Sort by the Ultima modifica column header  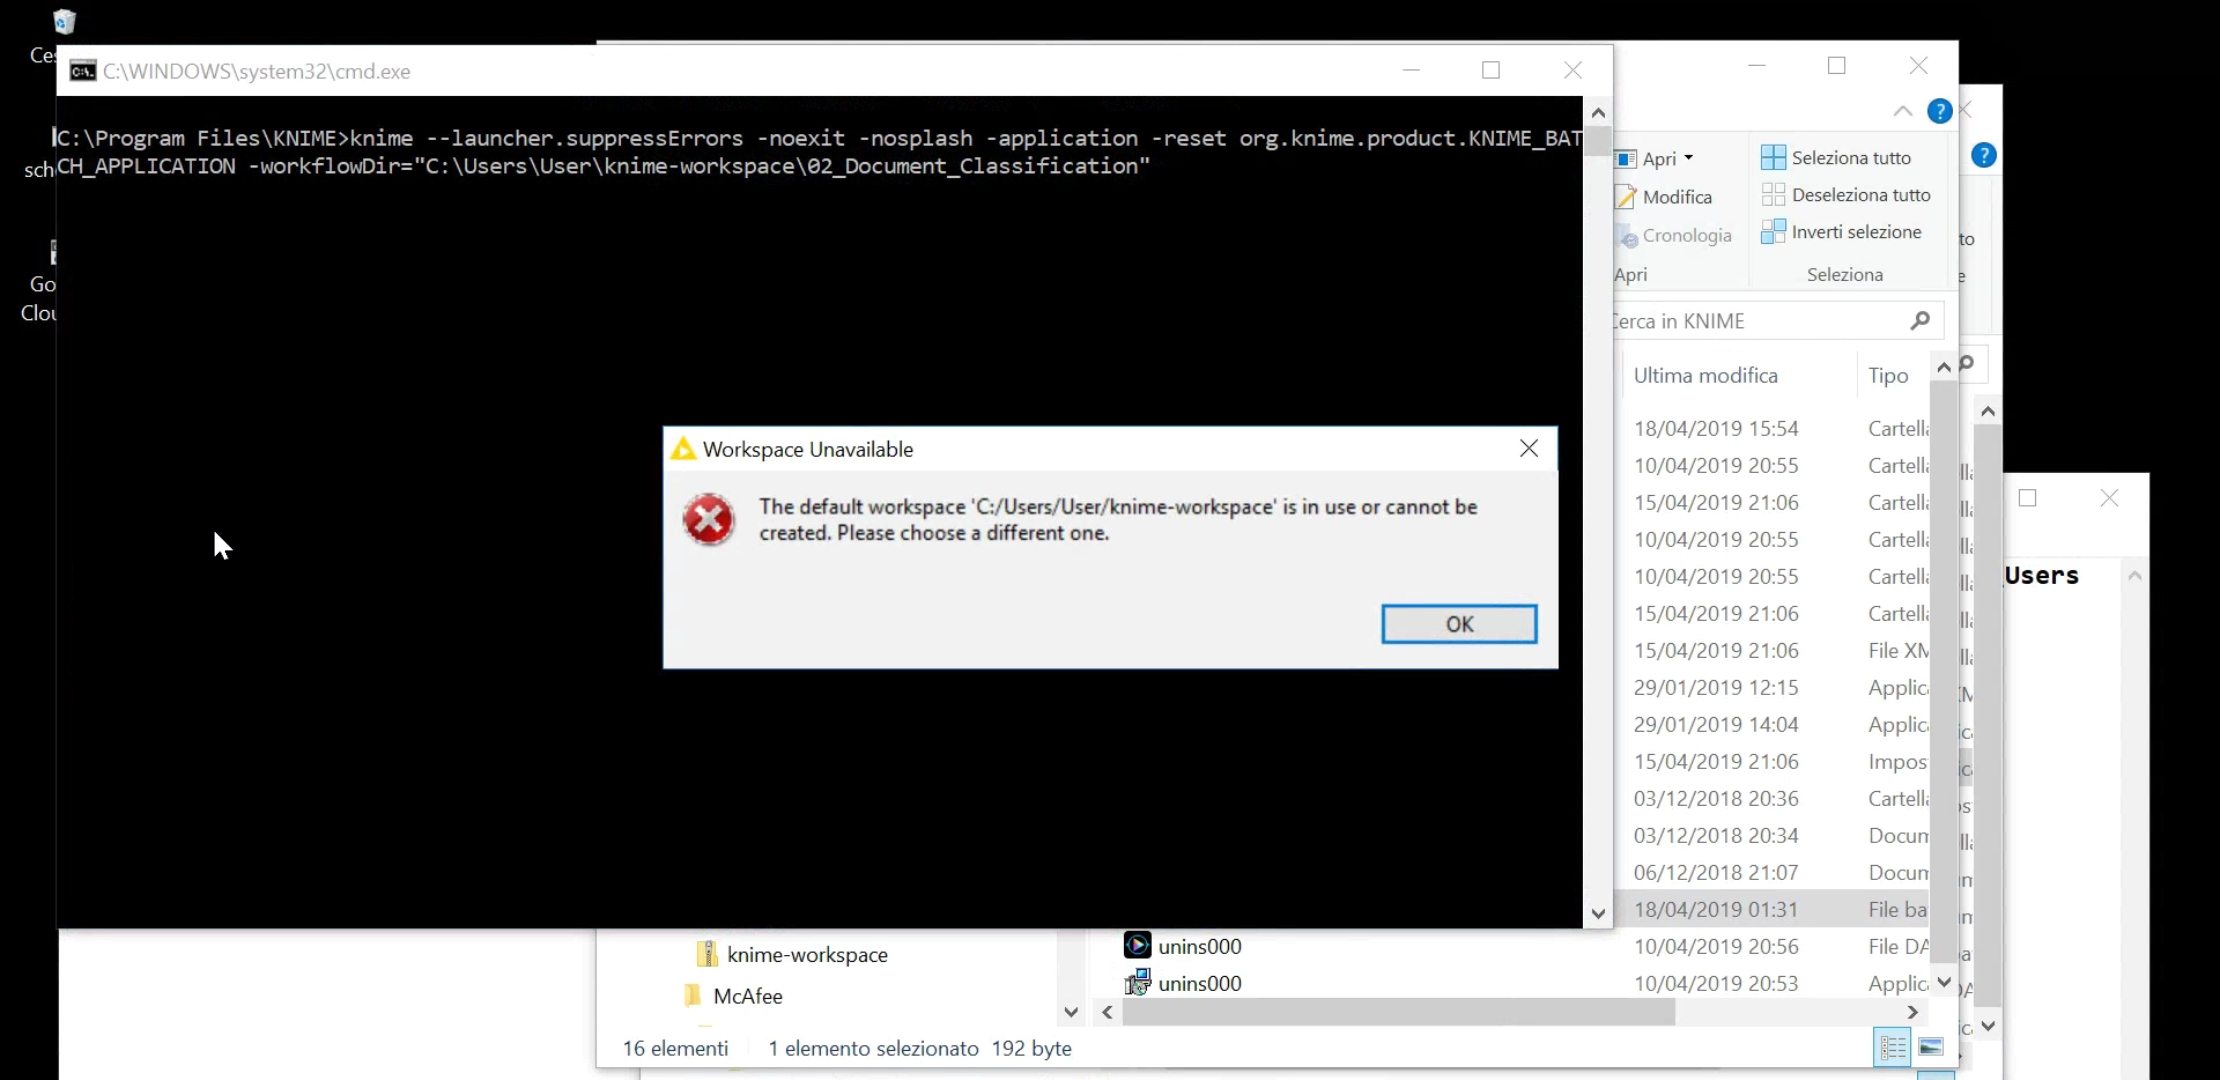(x=1705, y=375)
